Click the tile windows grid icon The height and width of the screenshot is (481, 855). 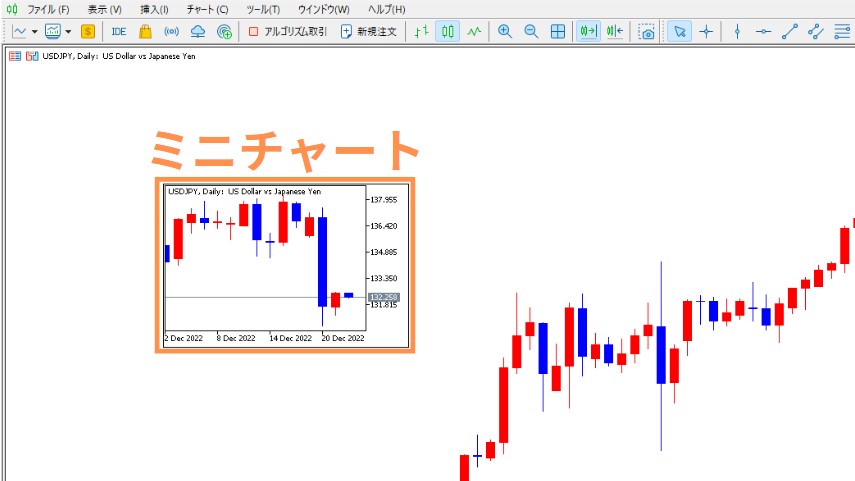(x=558, y=32)
